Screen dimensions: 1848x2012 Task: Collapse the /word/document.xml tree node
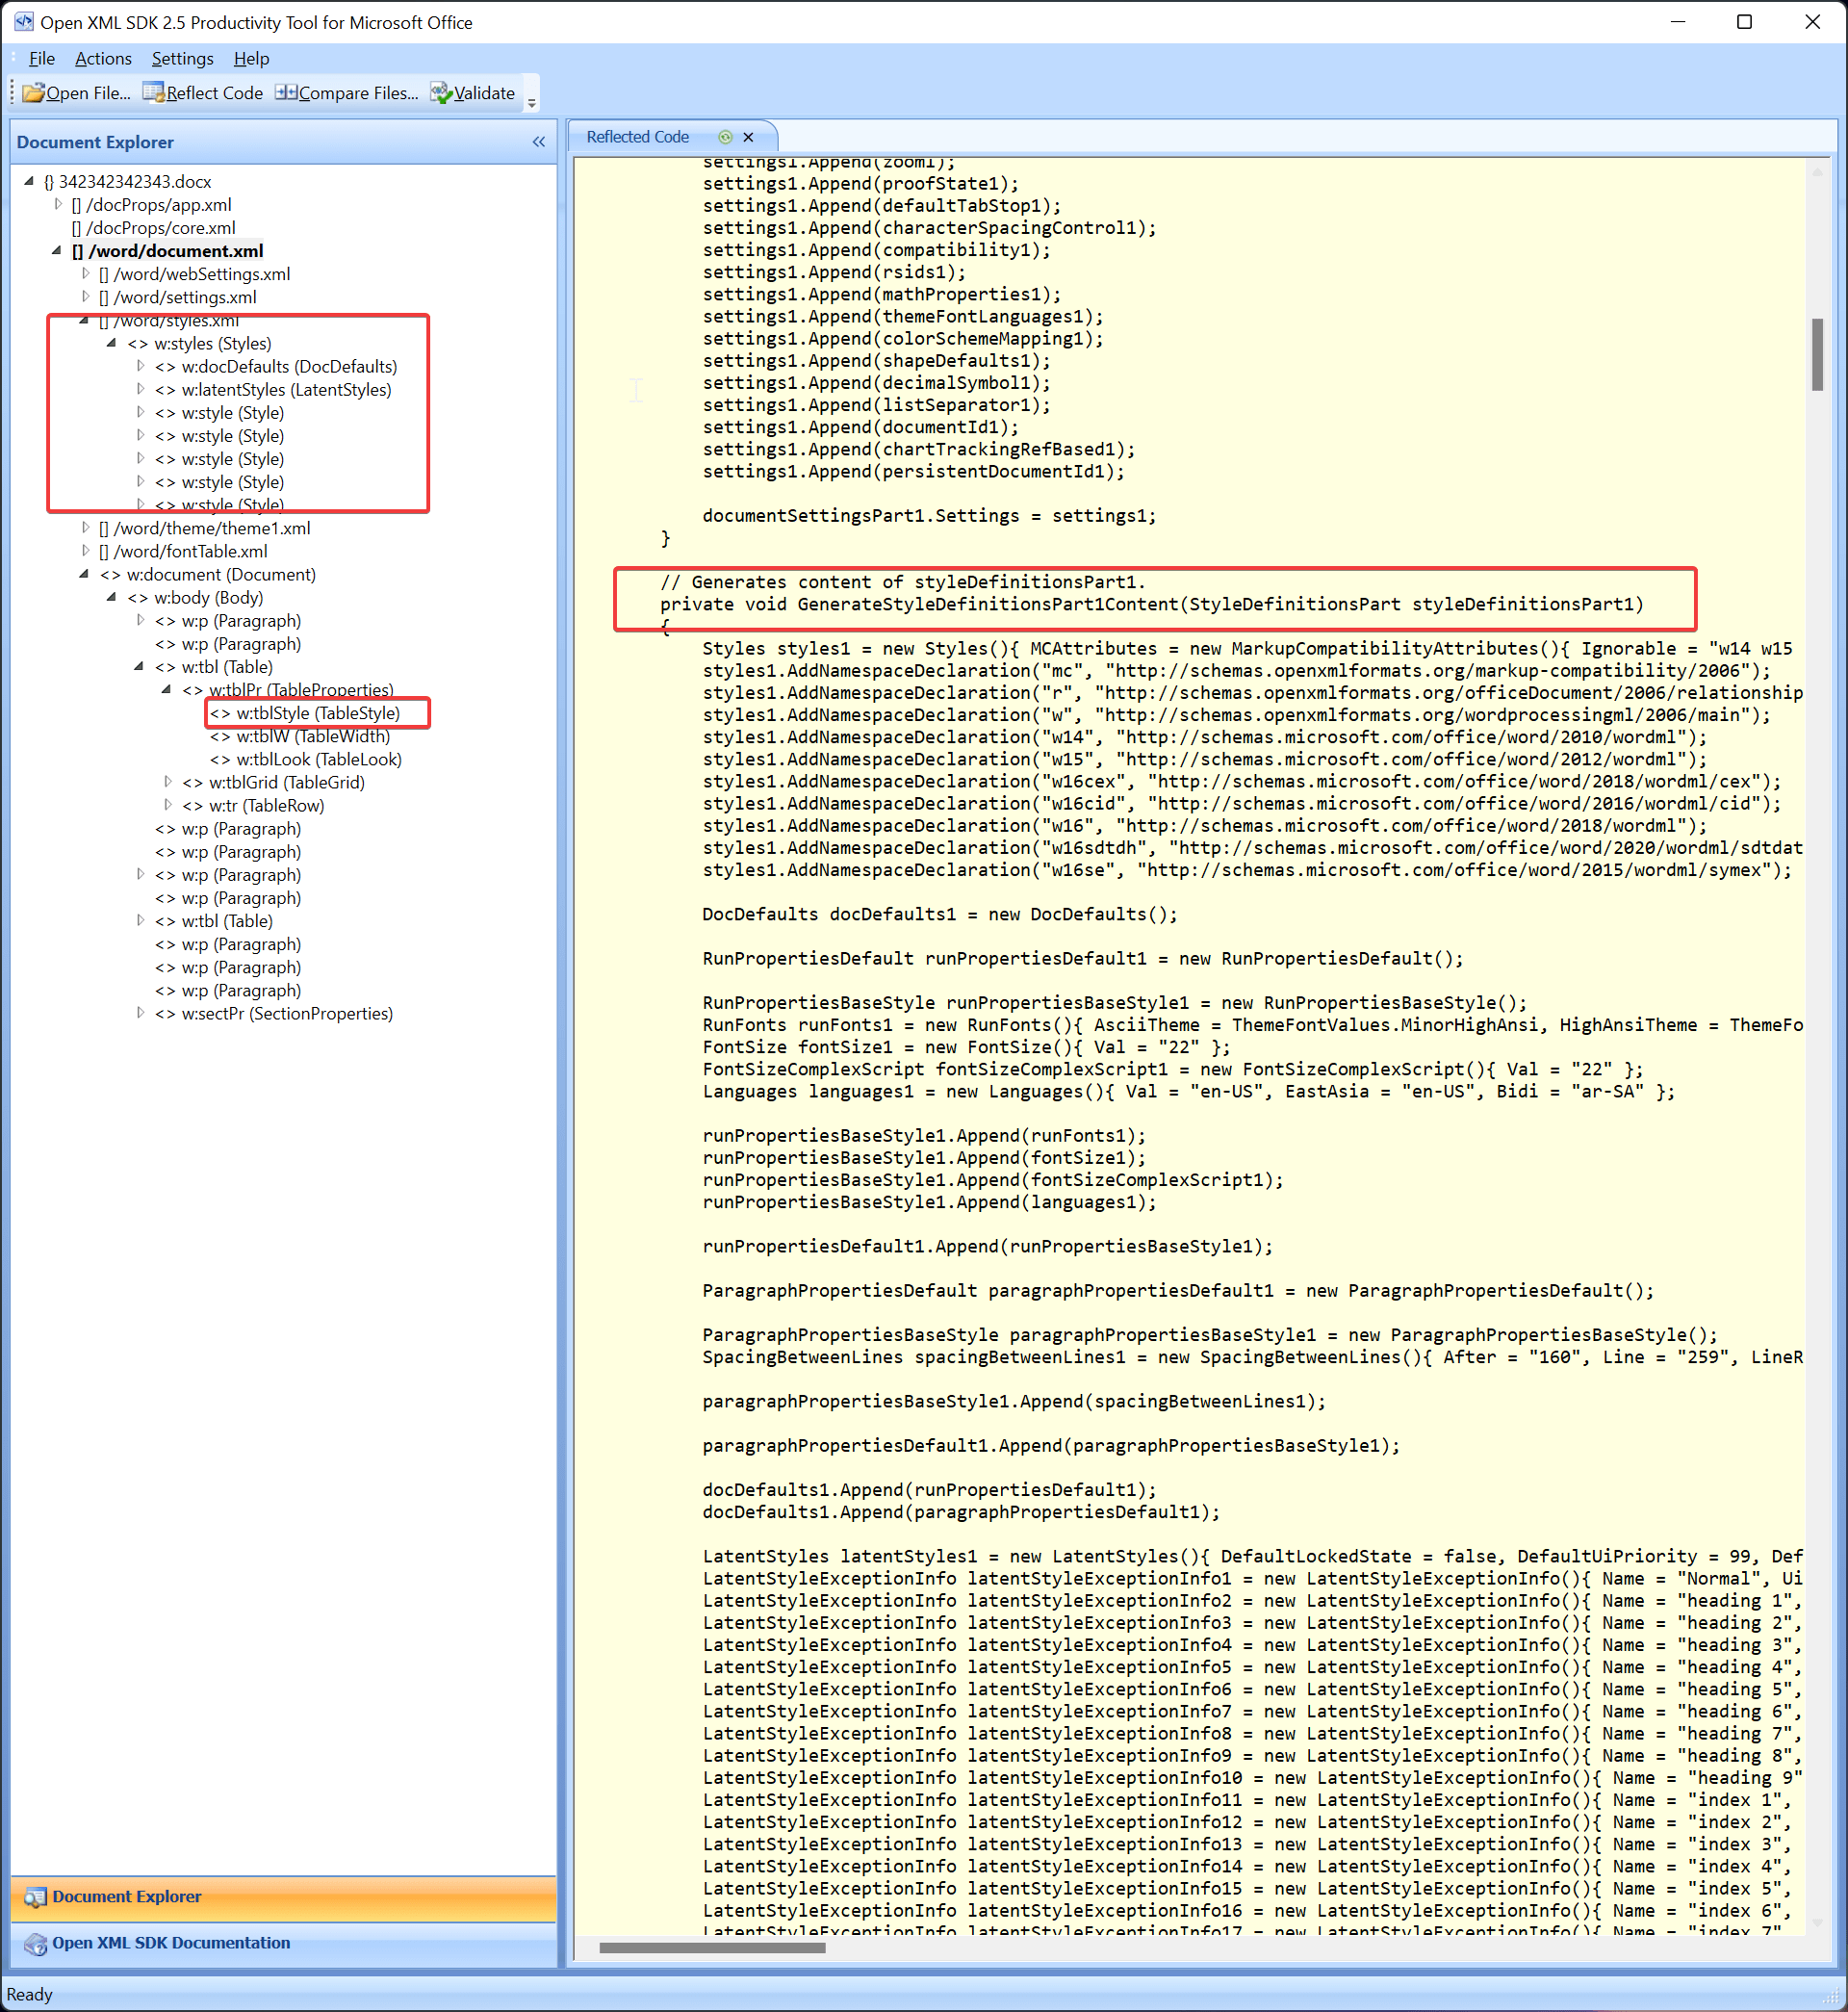click(57, 250)
